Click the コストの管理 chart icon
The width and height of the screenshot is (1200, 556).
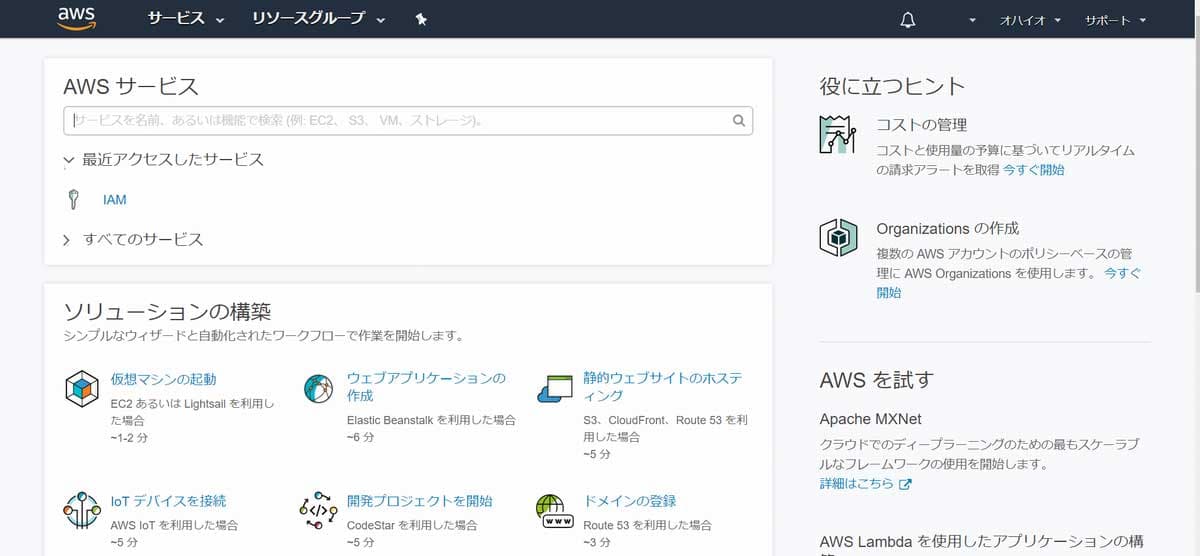tap(837, 134)
